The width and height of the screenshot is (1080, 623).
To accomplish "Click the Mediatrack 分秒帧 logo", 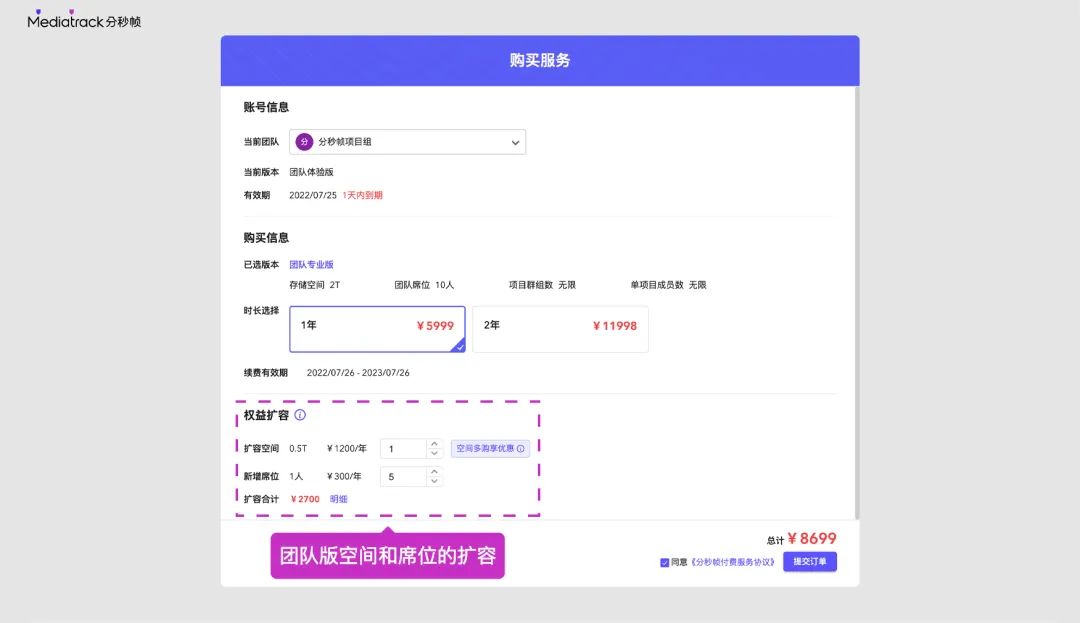I will click(x=84, y=20).
